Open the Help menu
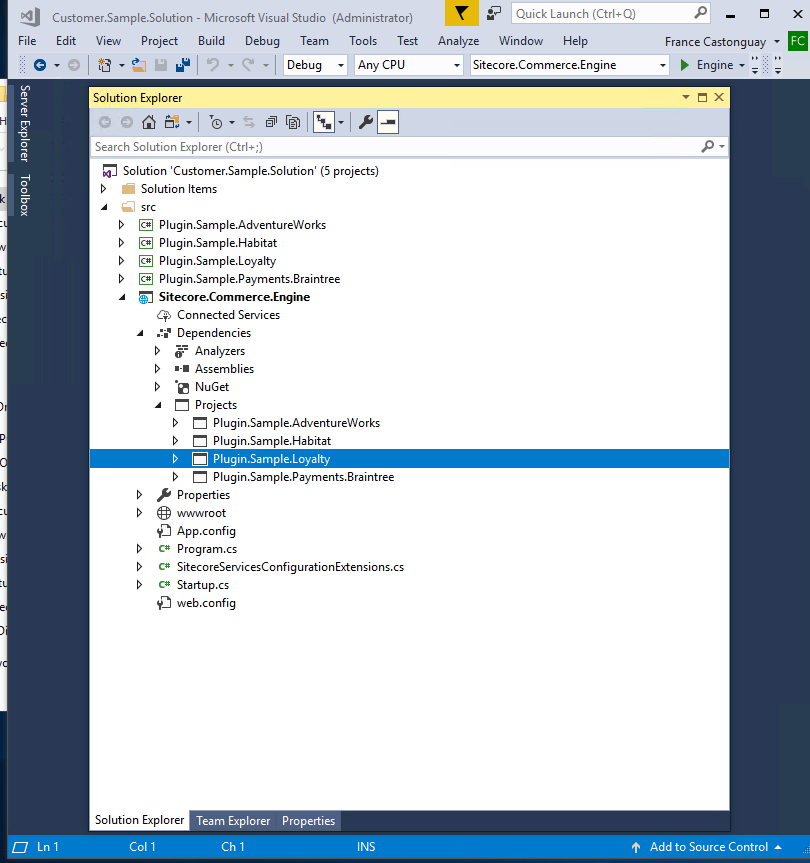 [575, 41]
